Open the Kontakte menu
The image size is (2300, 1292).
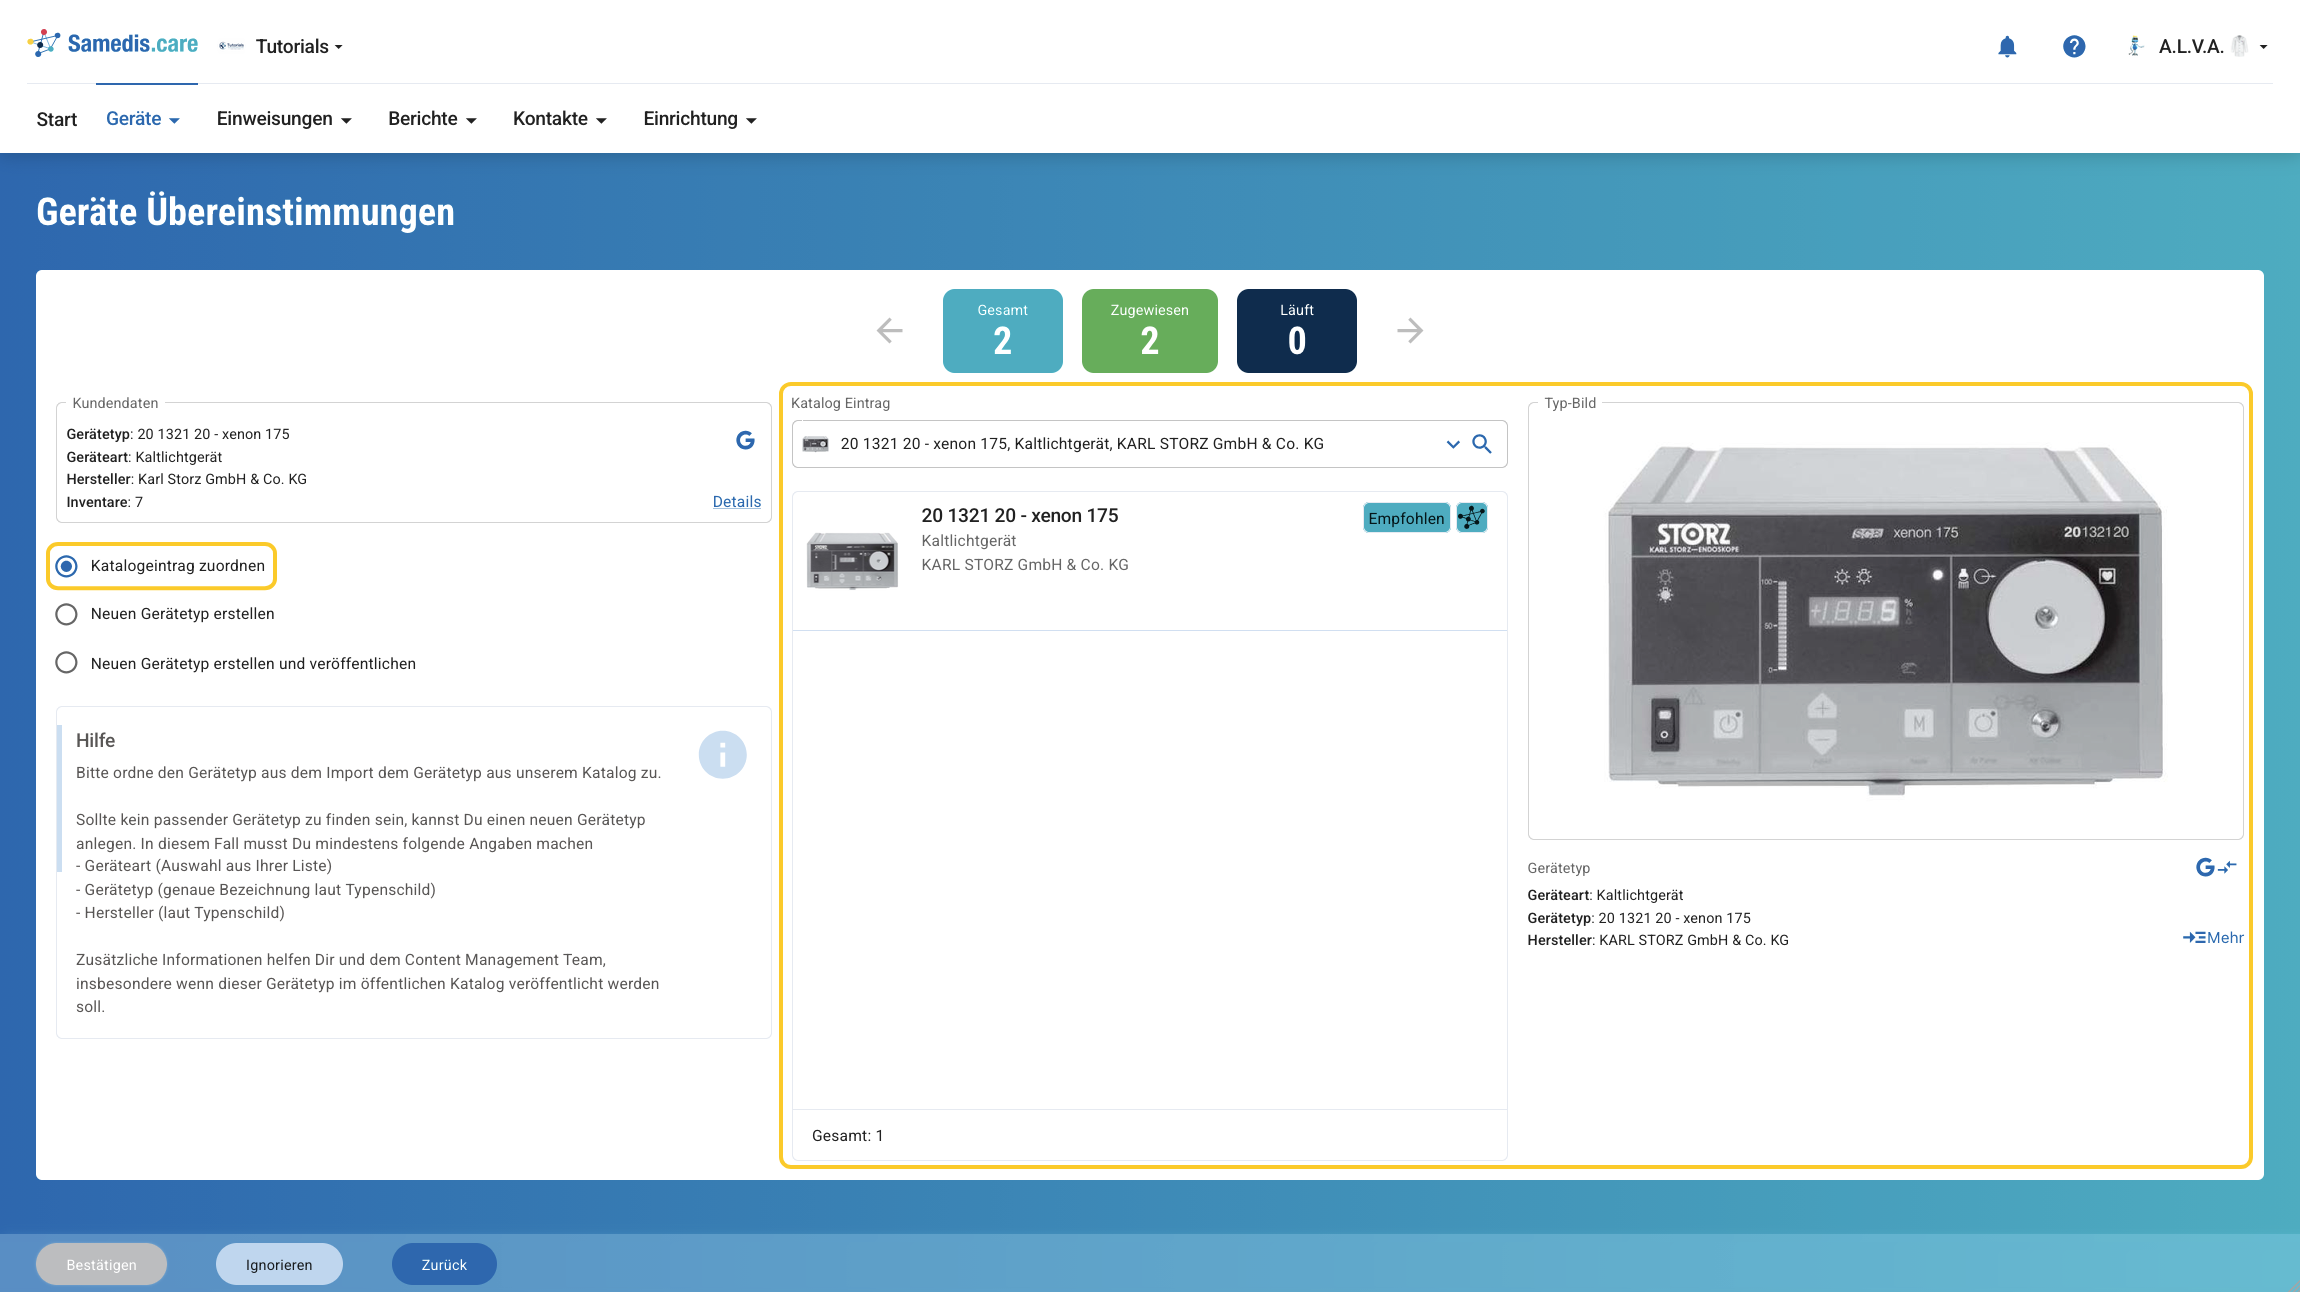click(560, 119)
